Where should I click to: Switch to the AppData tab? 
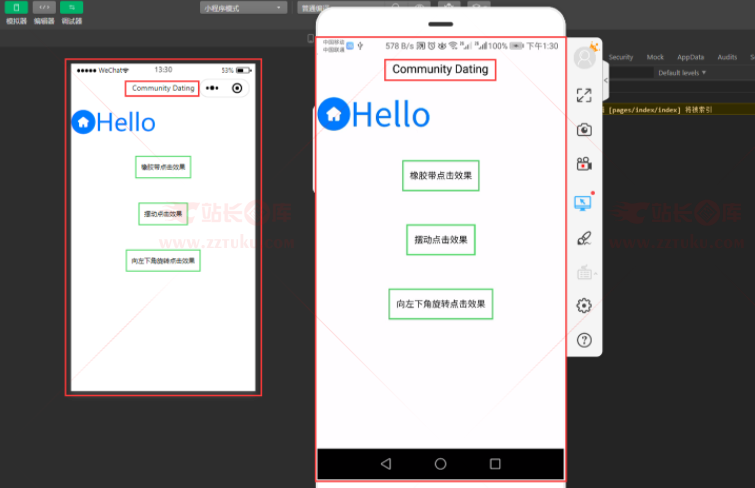pyautogui.click(x=690, y=57)
